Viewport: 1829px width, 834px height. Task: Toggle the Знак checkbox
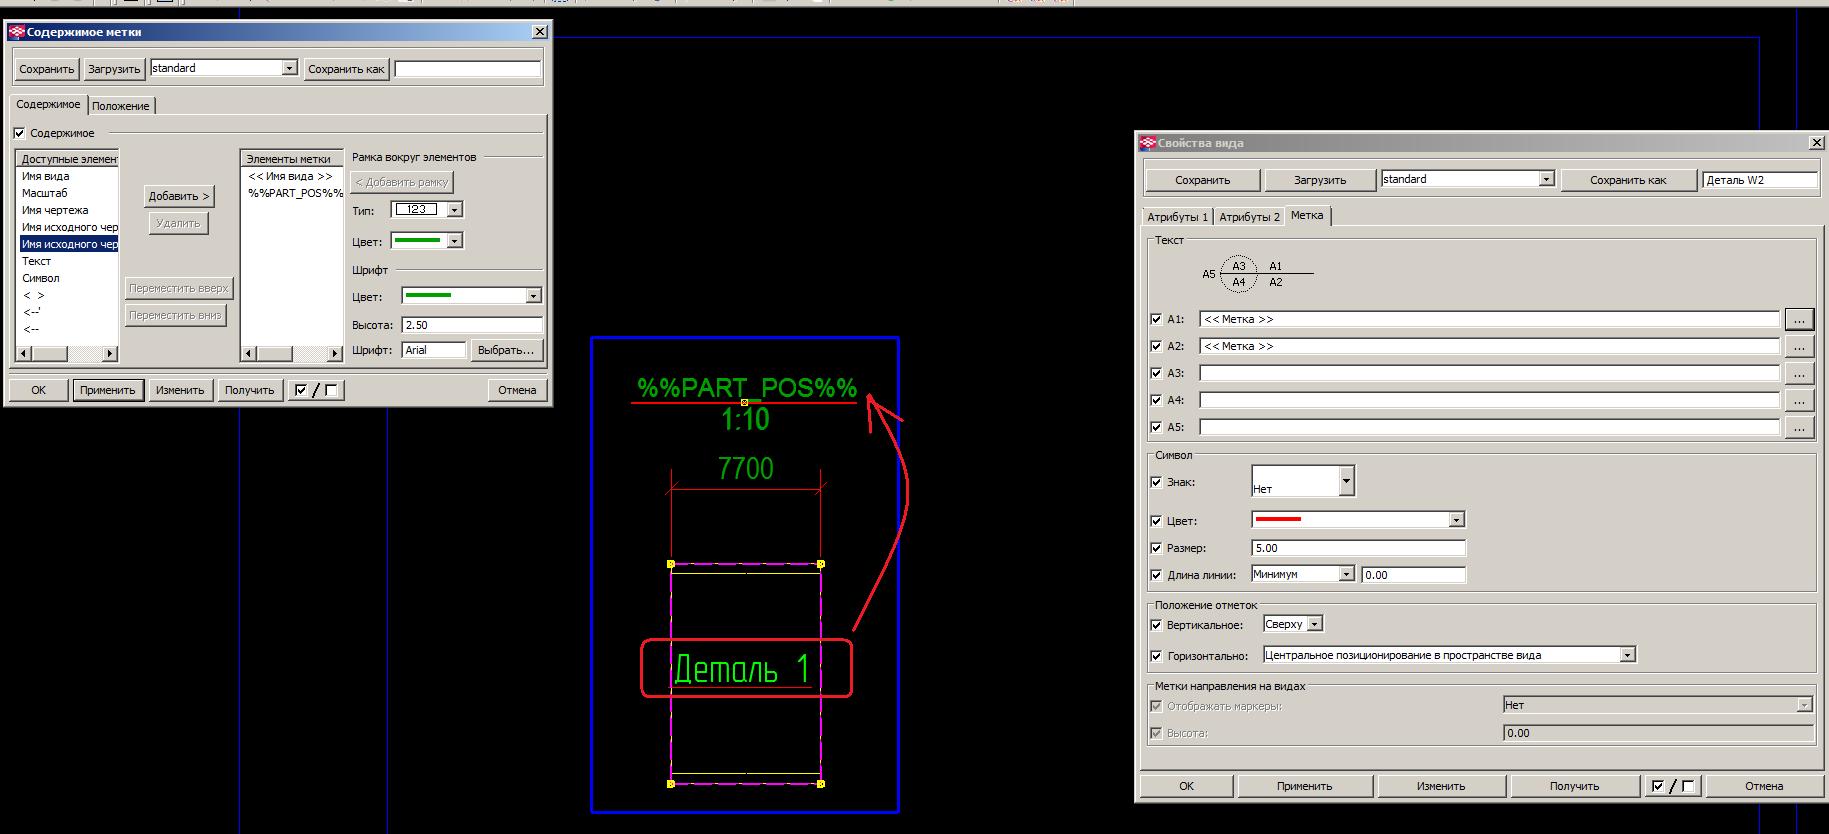tap(1157, 482)
